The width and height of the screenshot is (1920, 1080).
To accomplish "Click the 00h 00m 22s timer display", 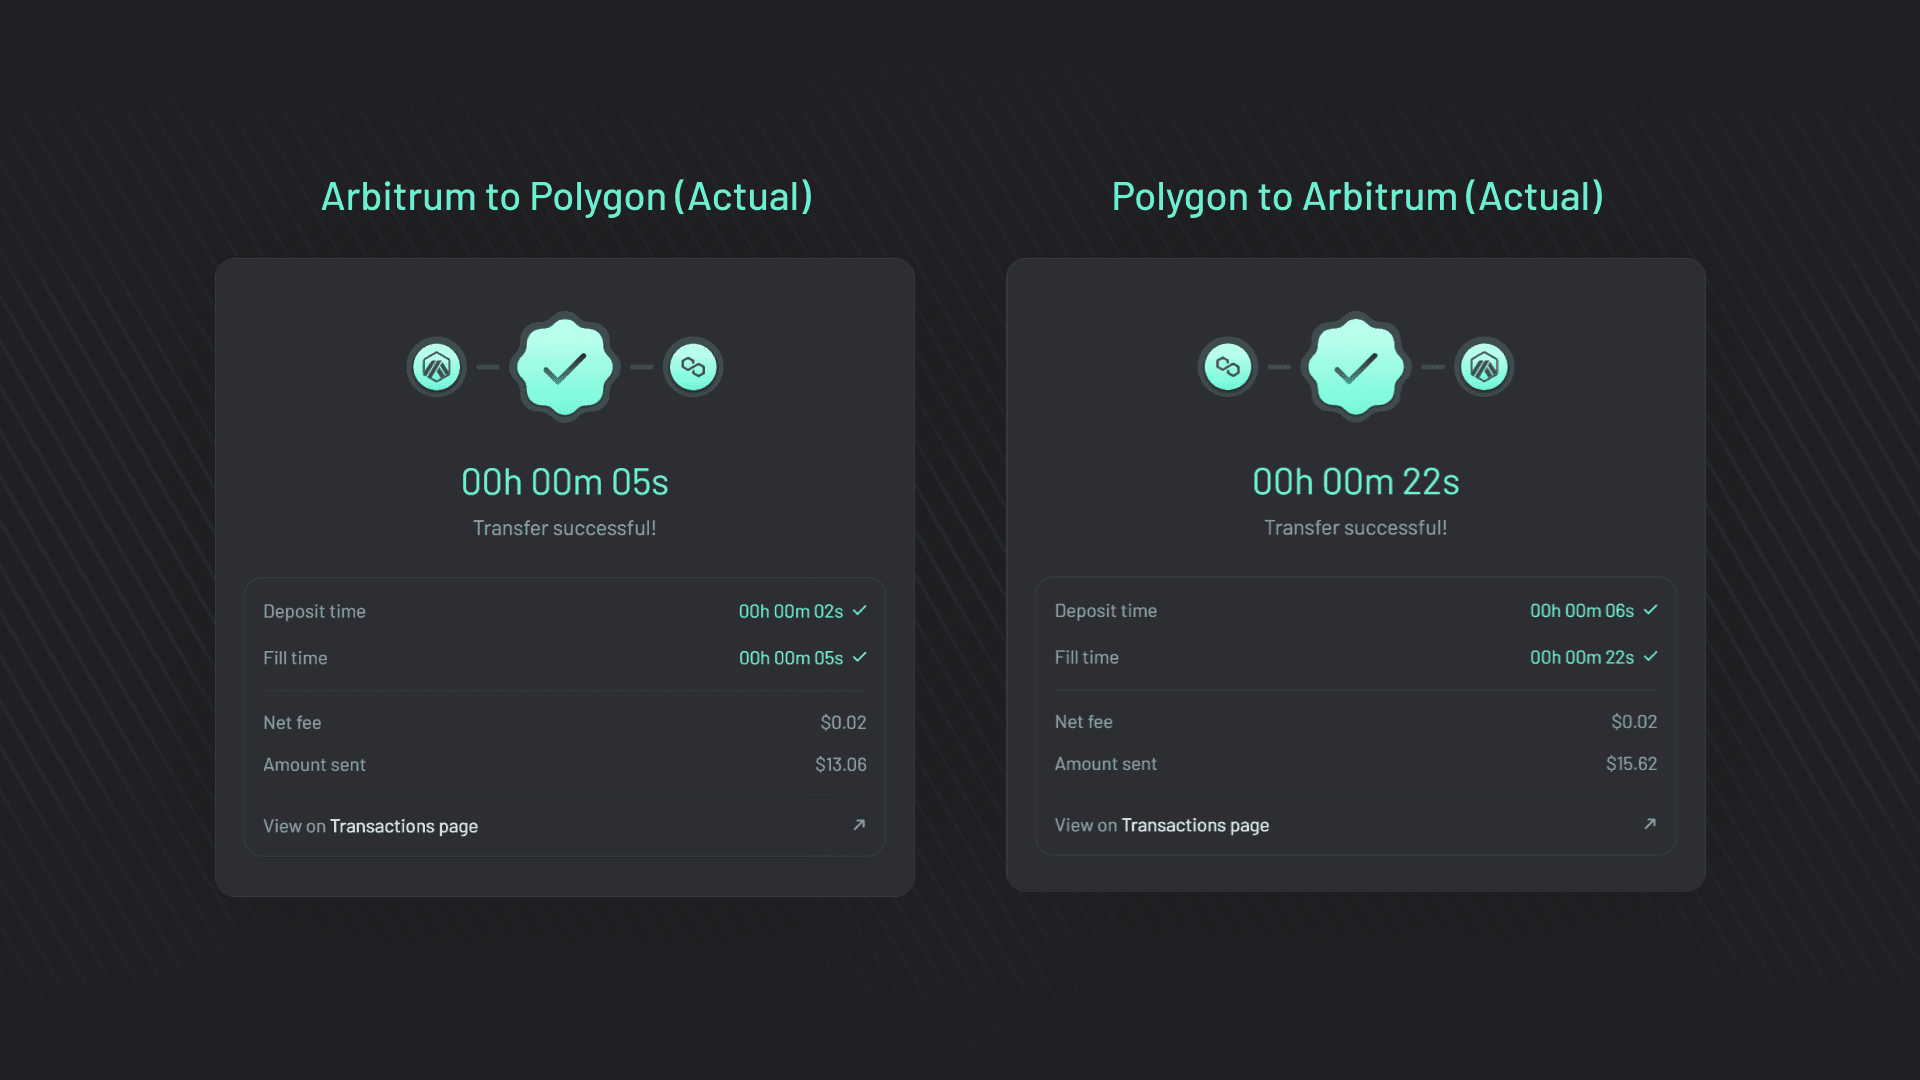I will coord(1355,482).
